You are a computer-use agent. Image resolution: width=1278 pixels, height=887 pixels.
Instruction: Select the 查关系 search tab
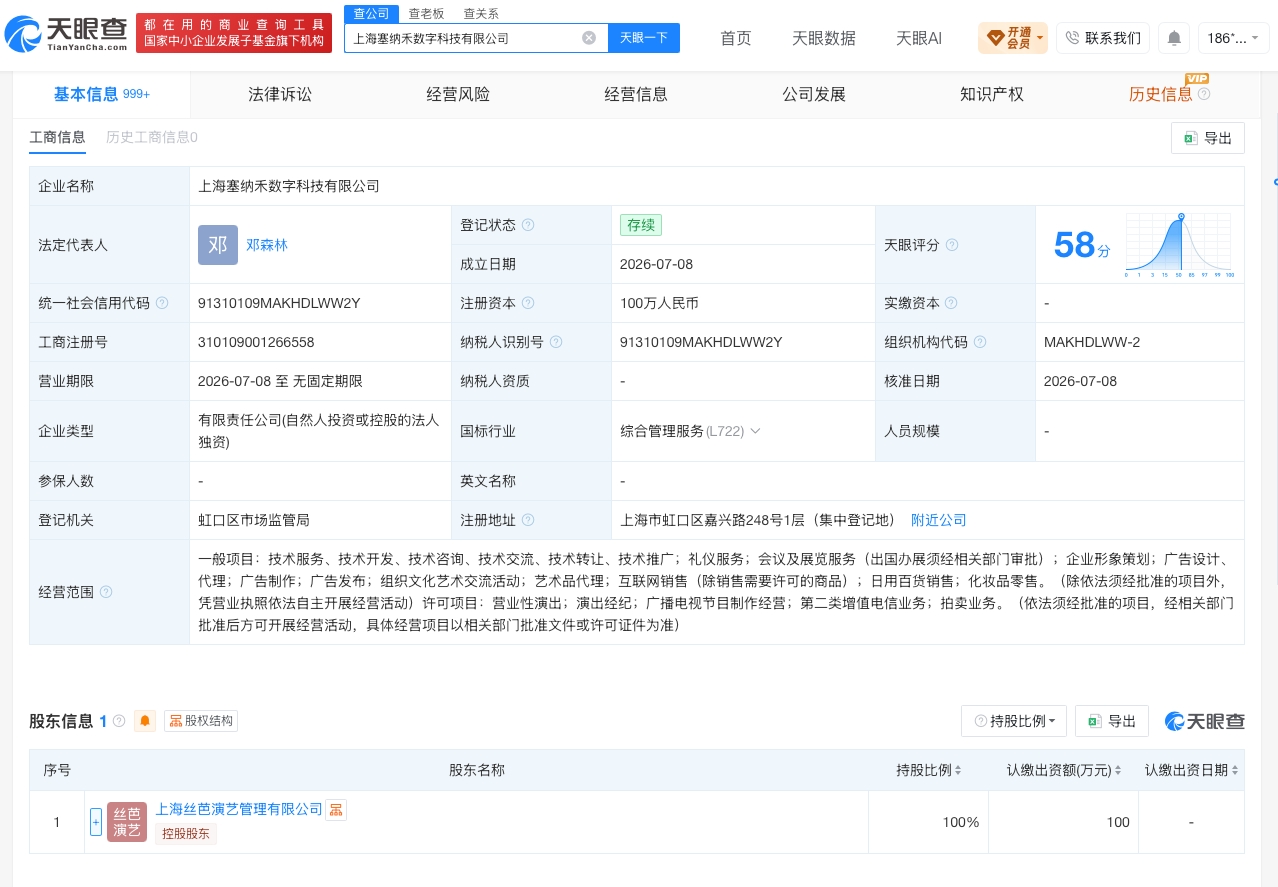pos(481,13)
